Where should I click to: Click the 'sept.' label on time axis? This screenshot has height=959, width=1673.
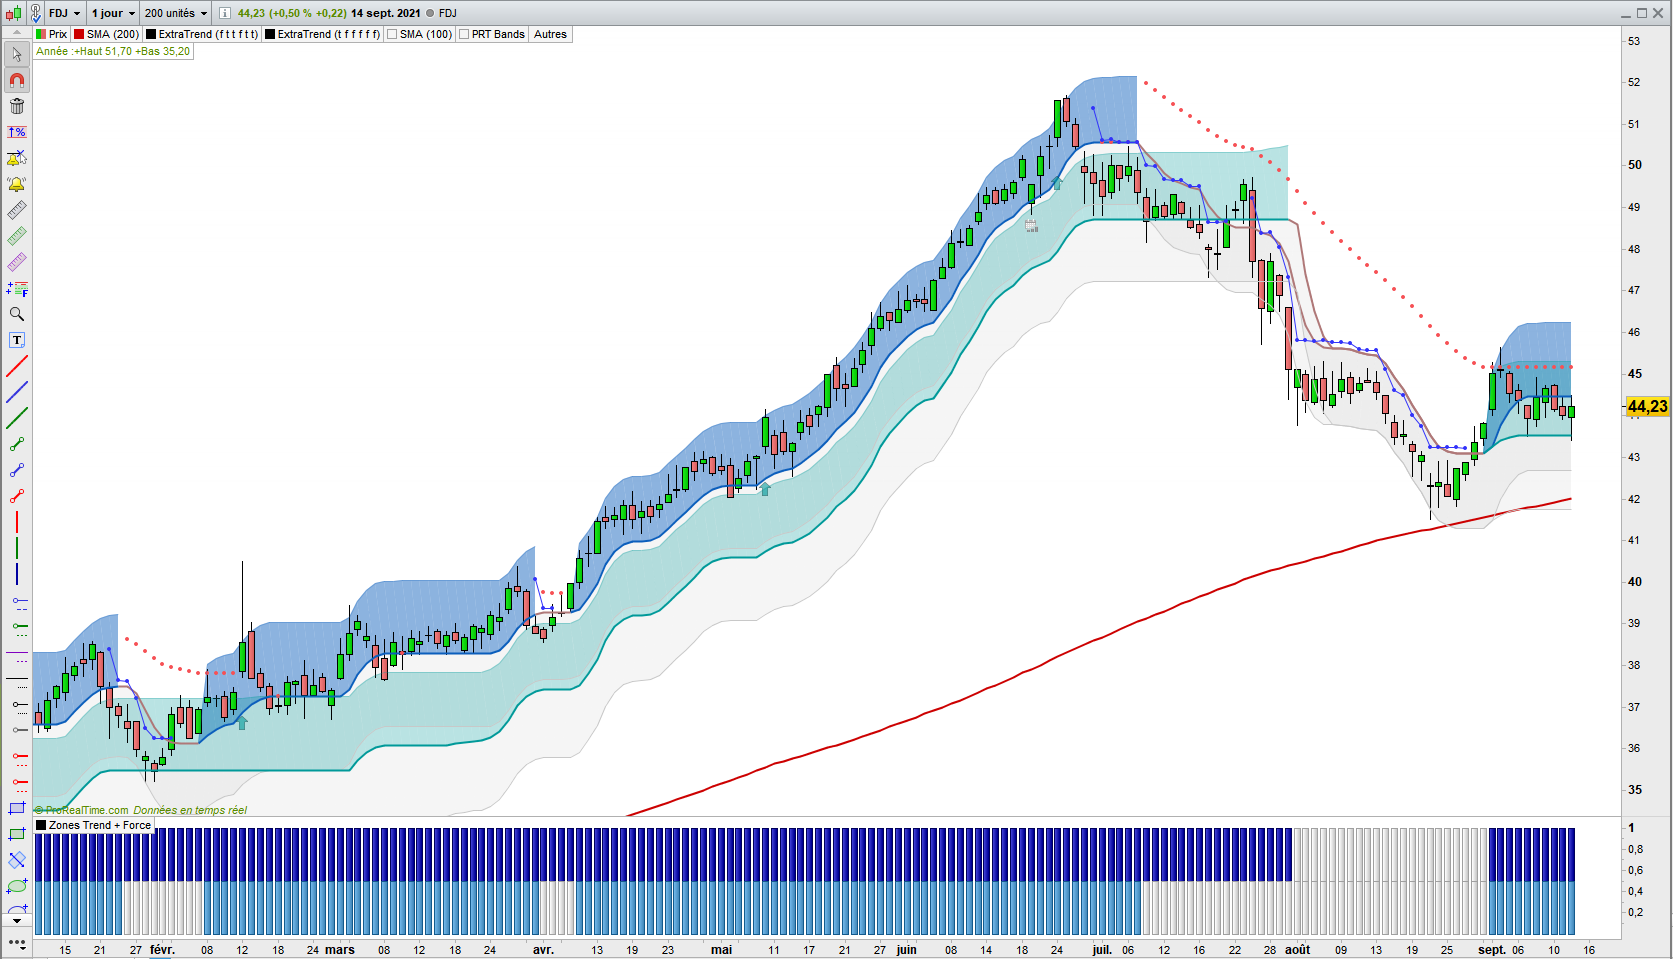(x=1492, y=950)
